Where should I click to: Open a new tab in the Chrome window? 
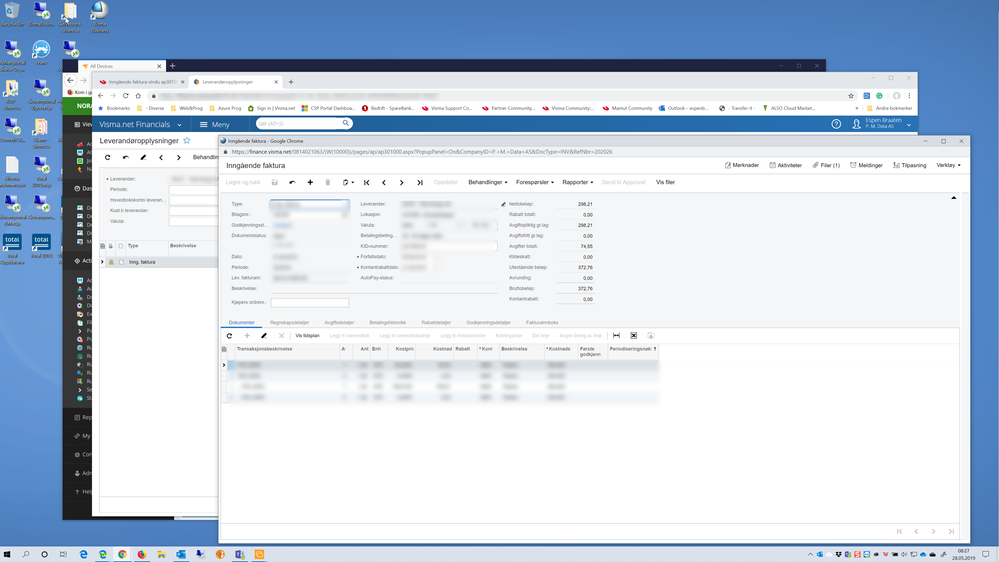coord(291,82)
